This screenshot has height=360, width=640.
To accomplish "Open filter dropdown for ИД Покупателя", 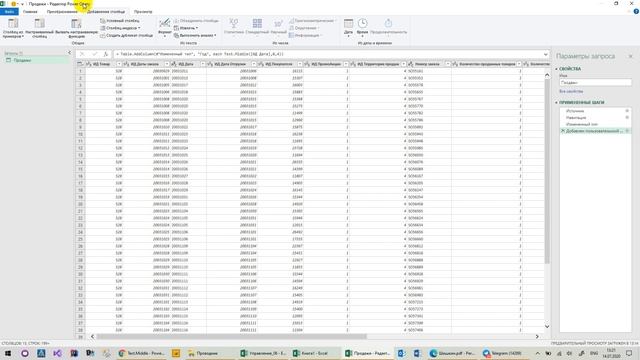I will pos(300,64).
